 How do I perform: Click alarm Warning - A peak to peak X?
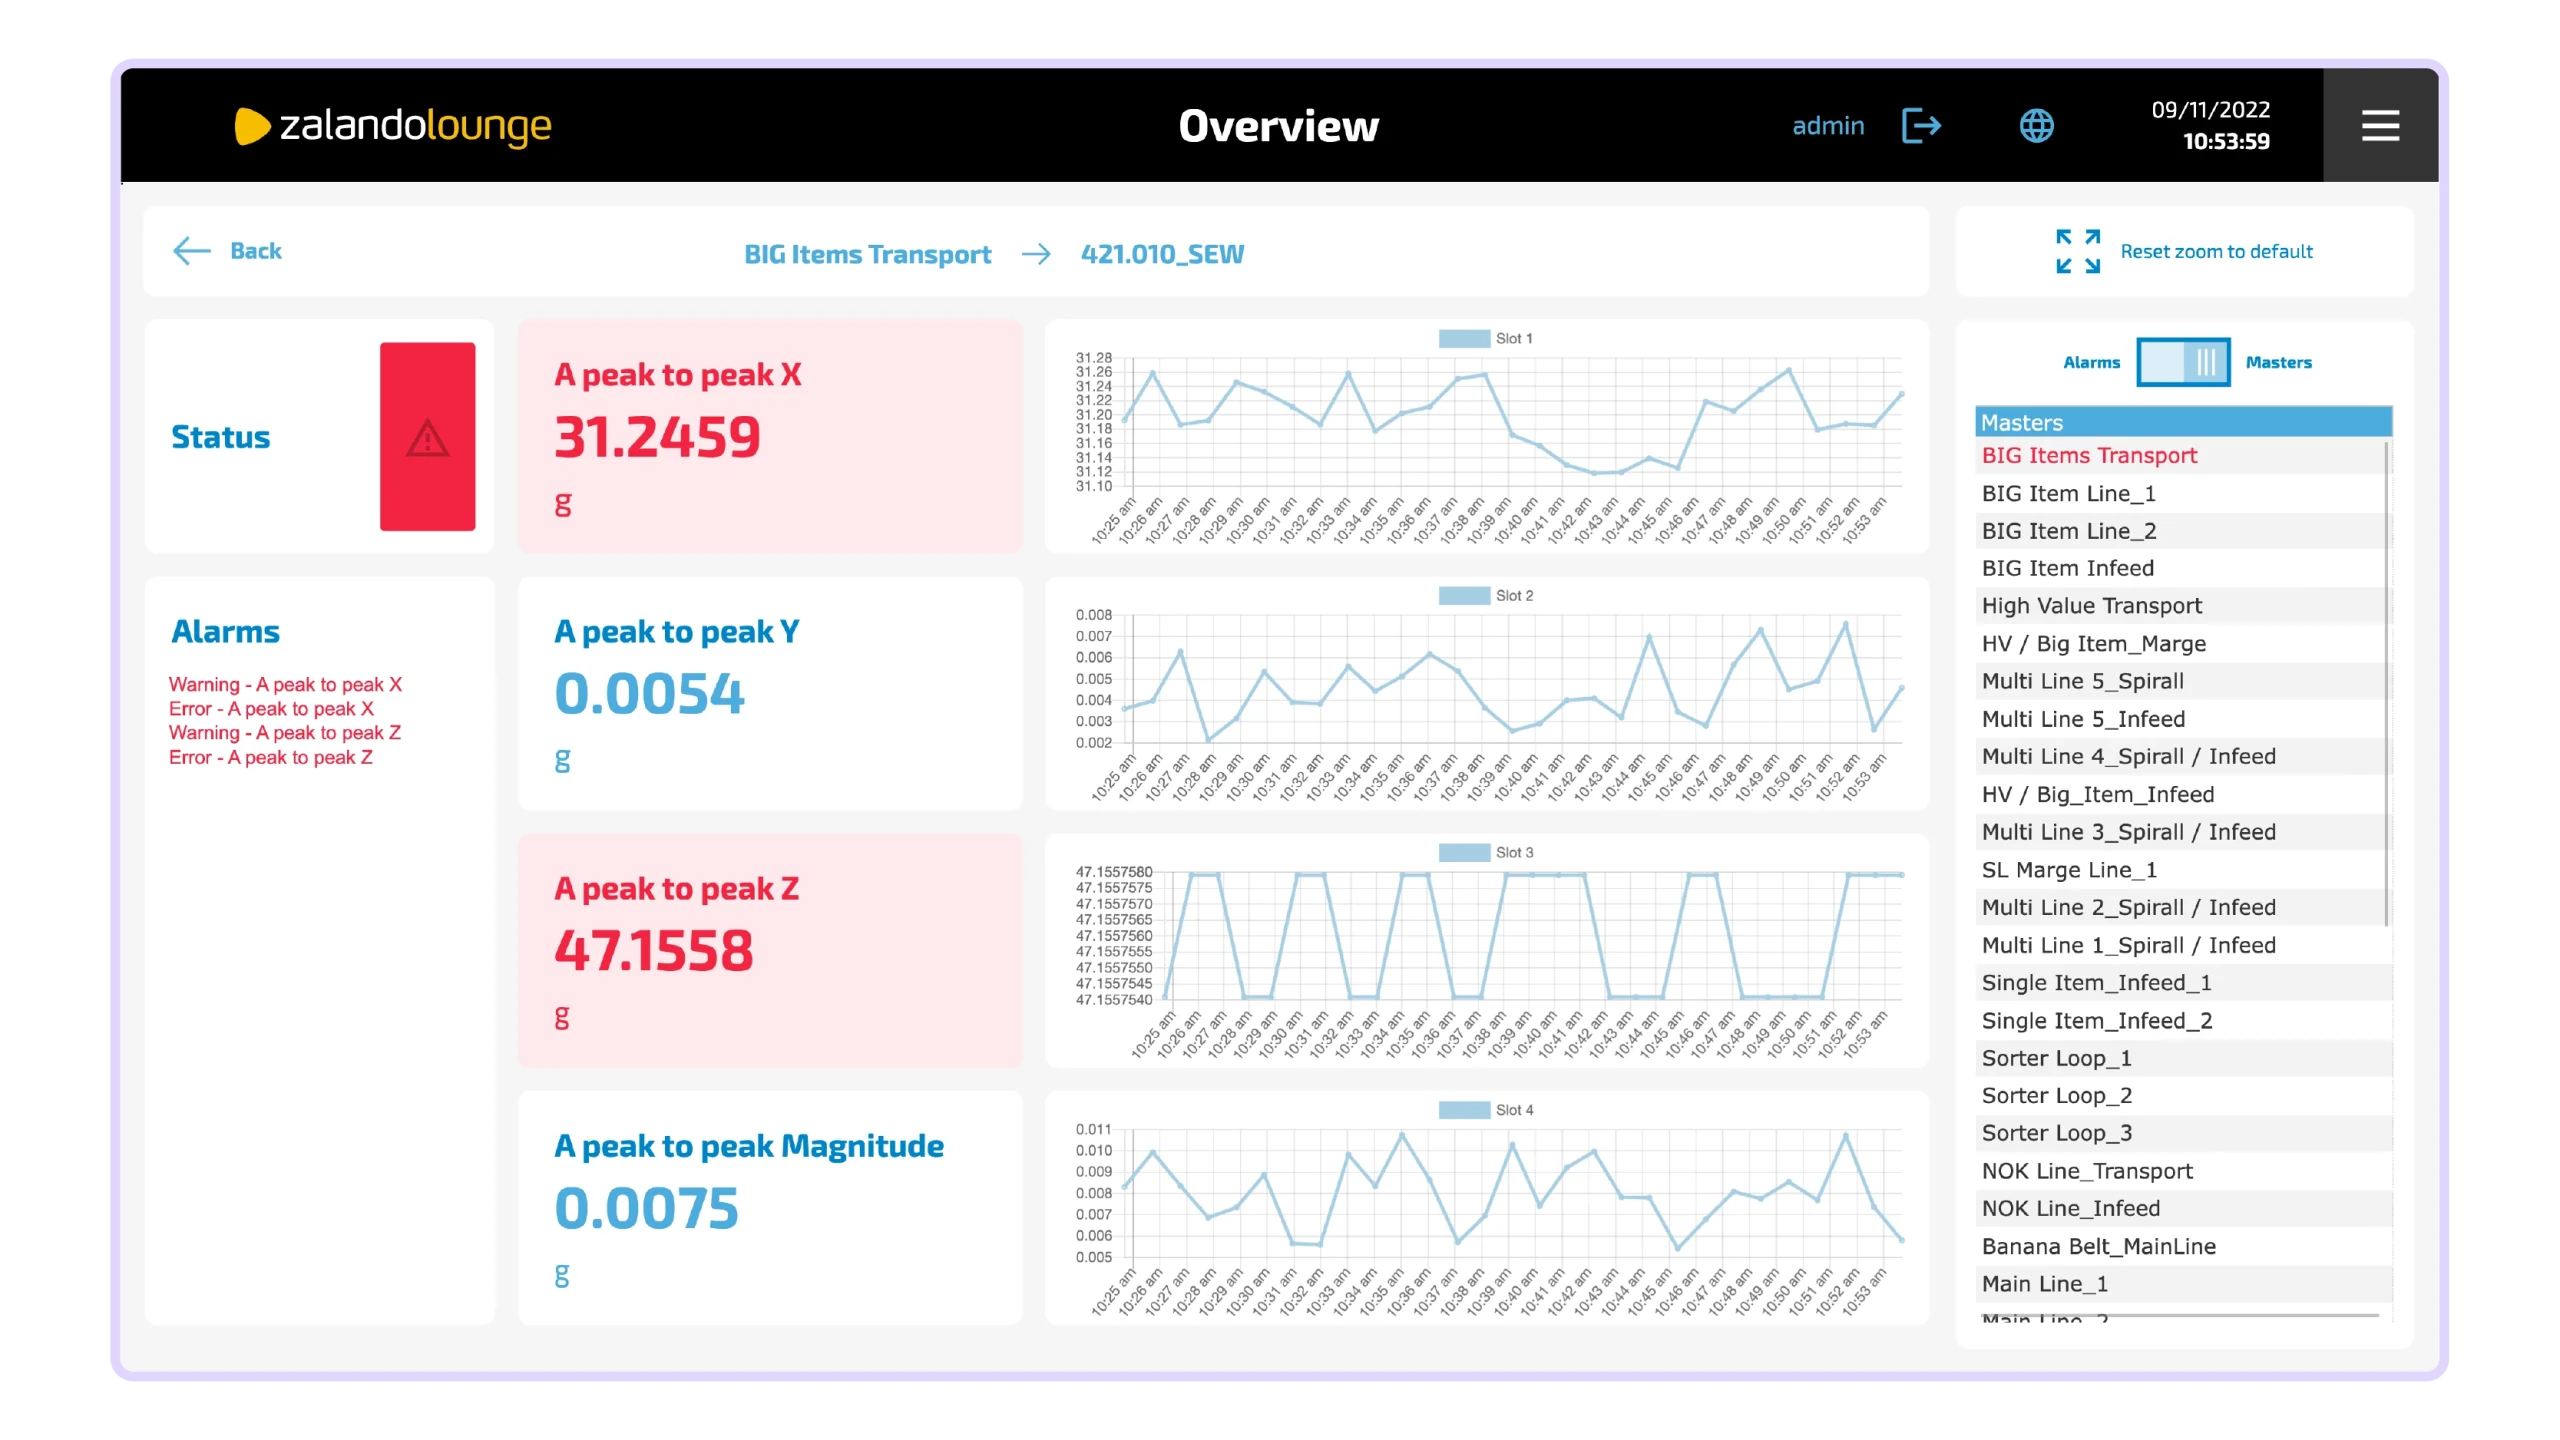pyautogui.click(x=285, y=685)
